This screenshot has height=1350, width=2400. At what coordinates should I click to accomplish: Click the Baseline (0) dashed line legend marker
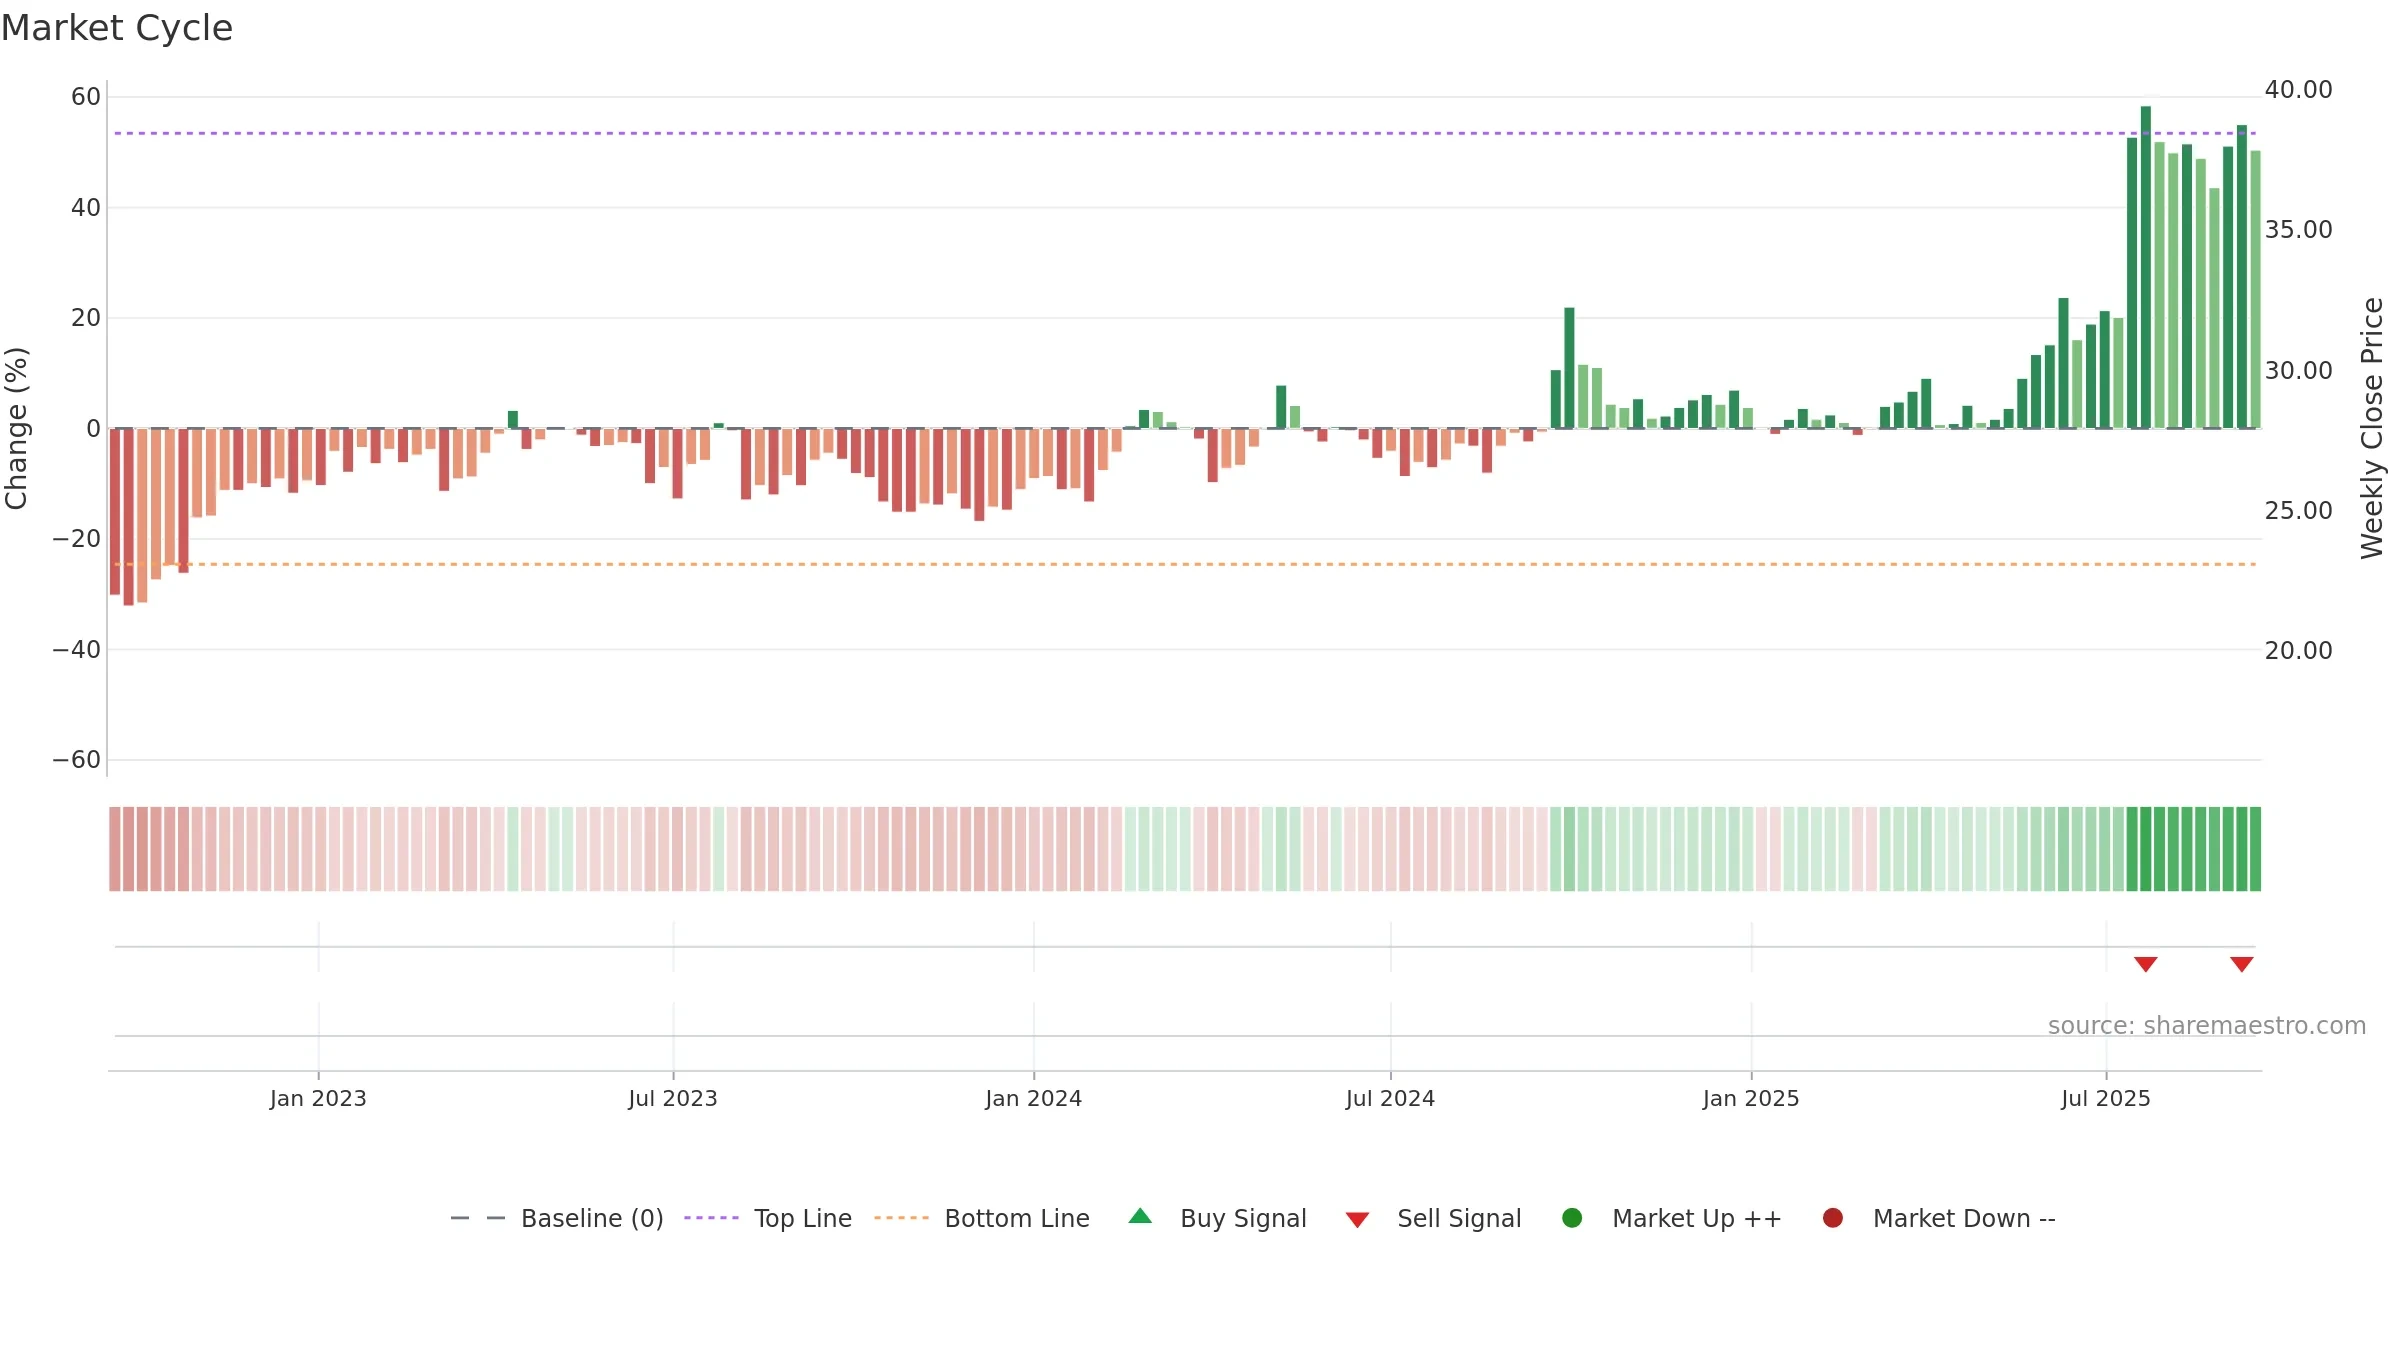pos(478,1218)
